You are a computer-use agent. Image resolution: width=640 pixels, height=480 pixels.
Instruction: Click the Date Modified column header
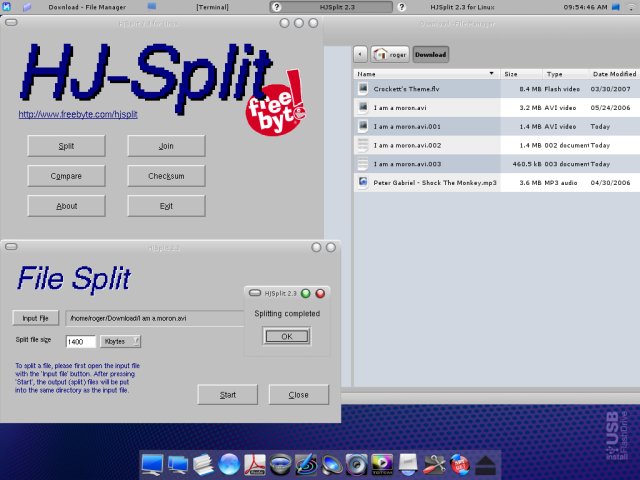(614, 74)
